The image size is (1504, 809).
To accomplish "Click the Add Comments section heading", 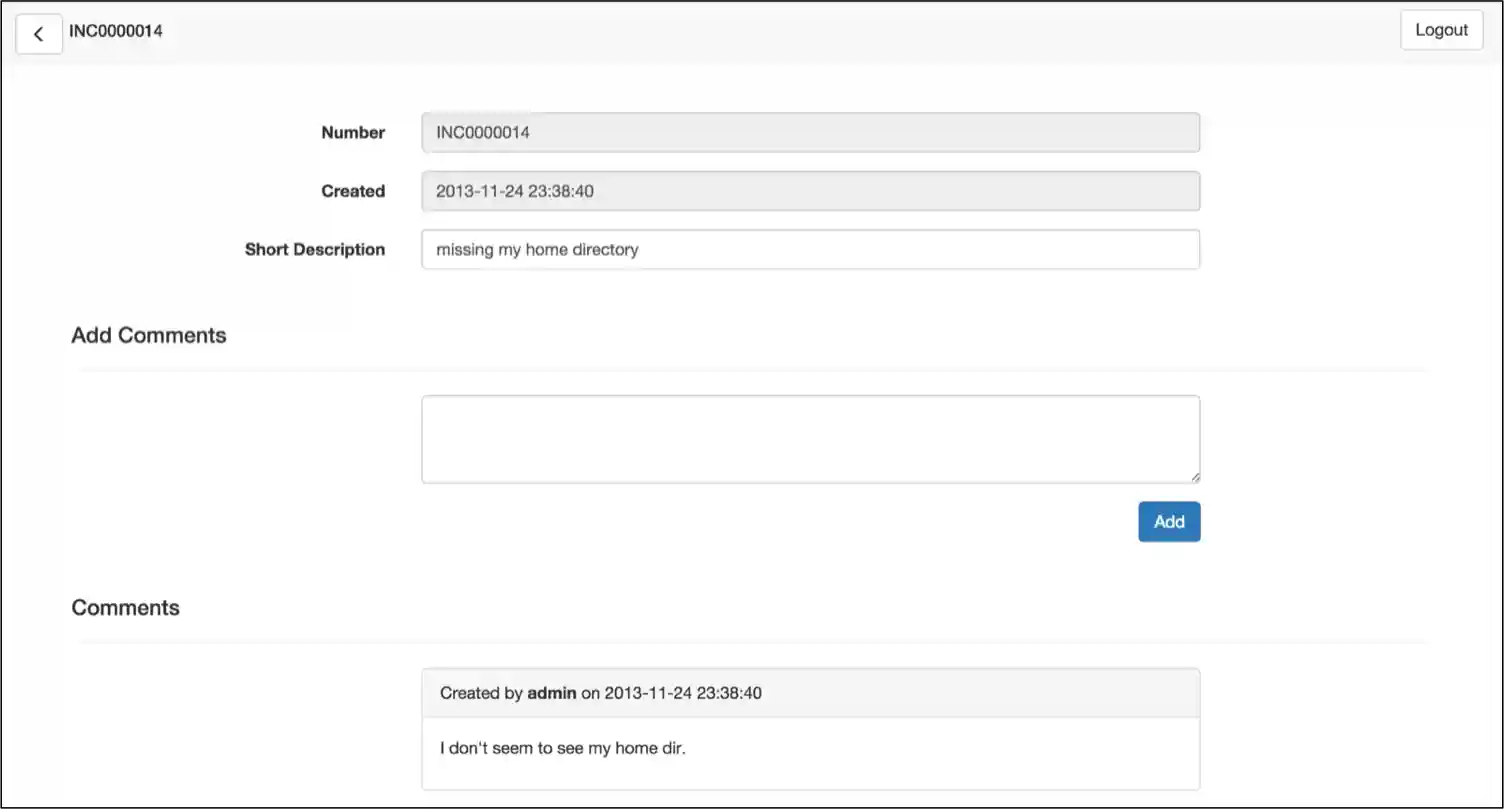I will pos(148,335).
